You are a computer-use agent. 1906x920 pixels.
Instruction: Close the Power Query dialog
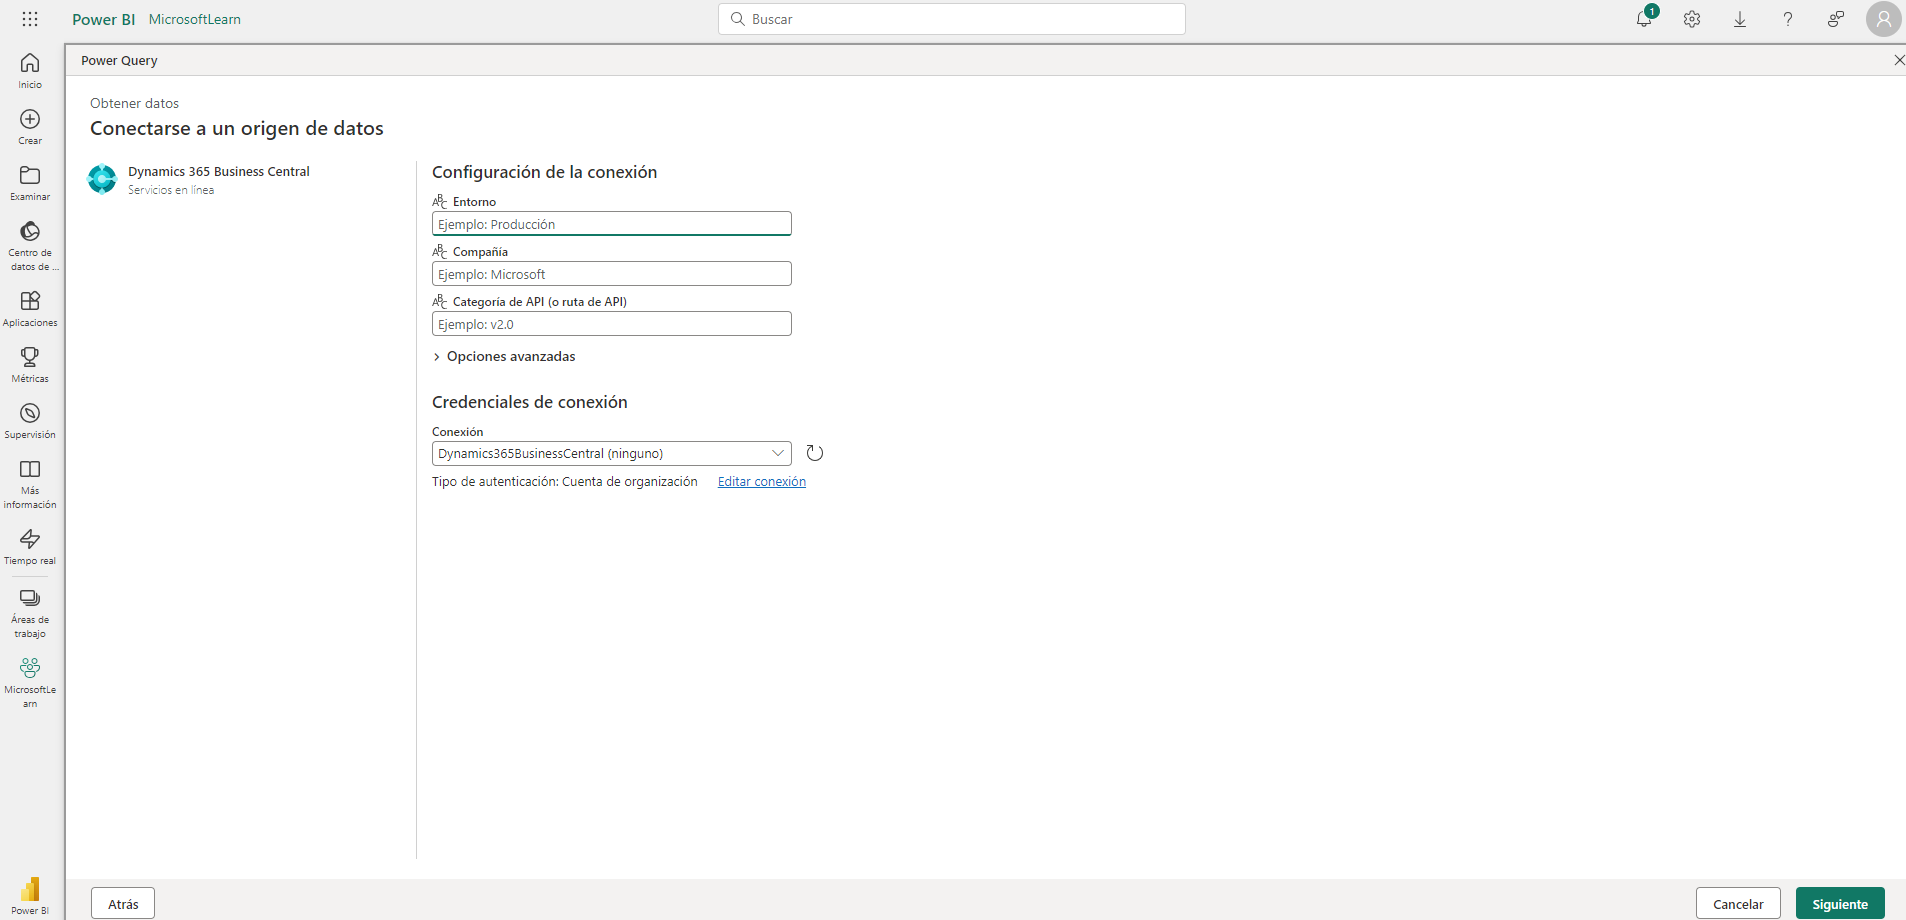coord(1899,60)
